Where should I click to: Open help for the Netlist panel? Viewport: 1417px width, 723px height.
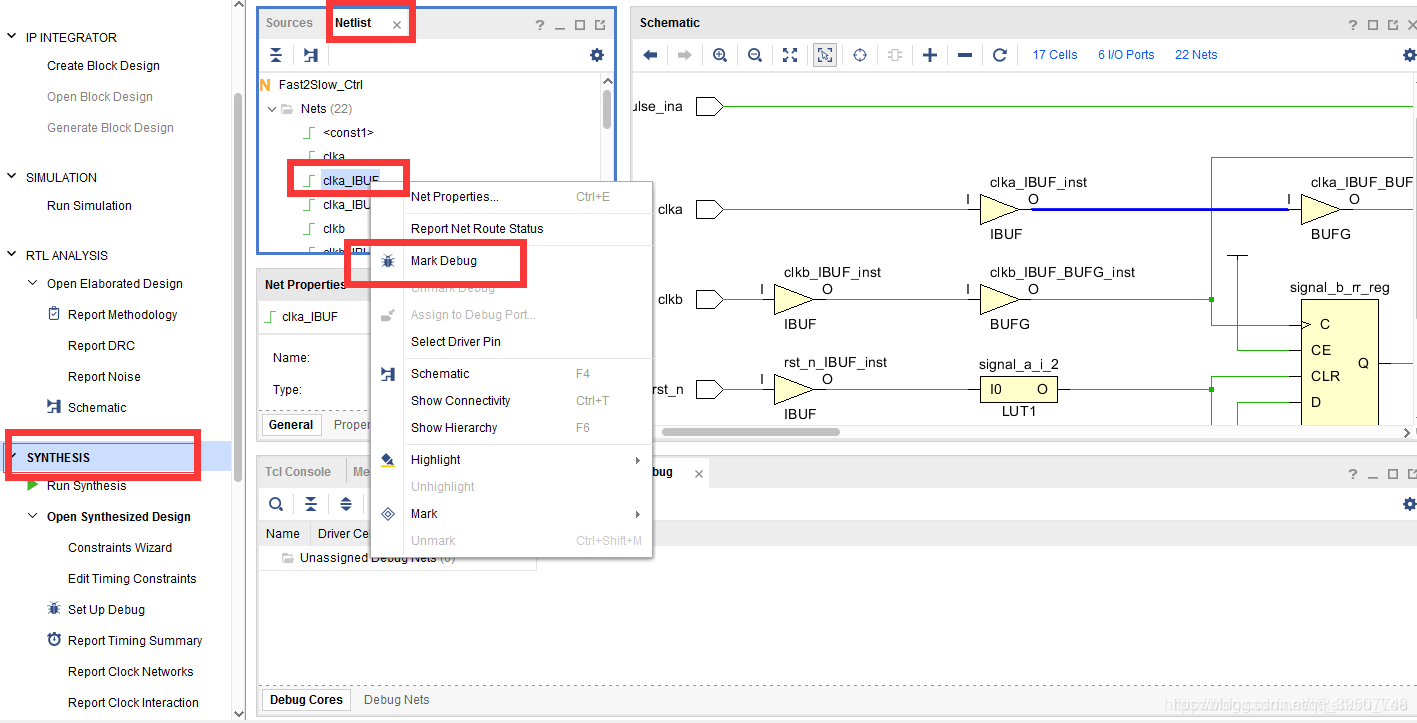(540, 25)
